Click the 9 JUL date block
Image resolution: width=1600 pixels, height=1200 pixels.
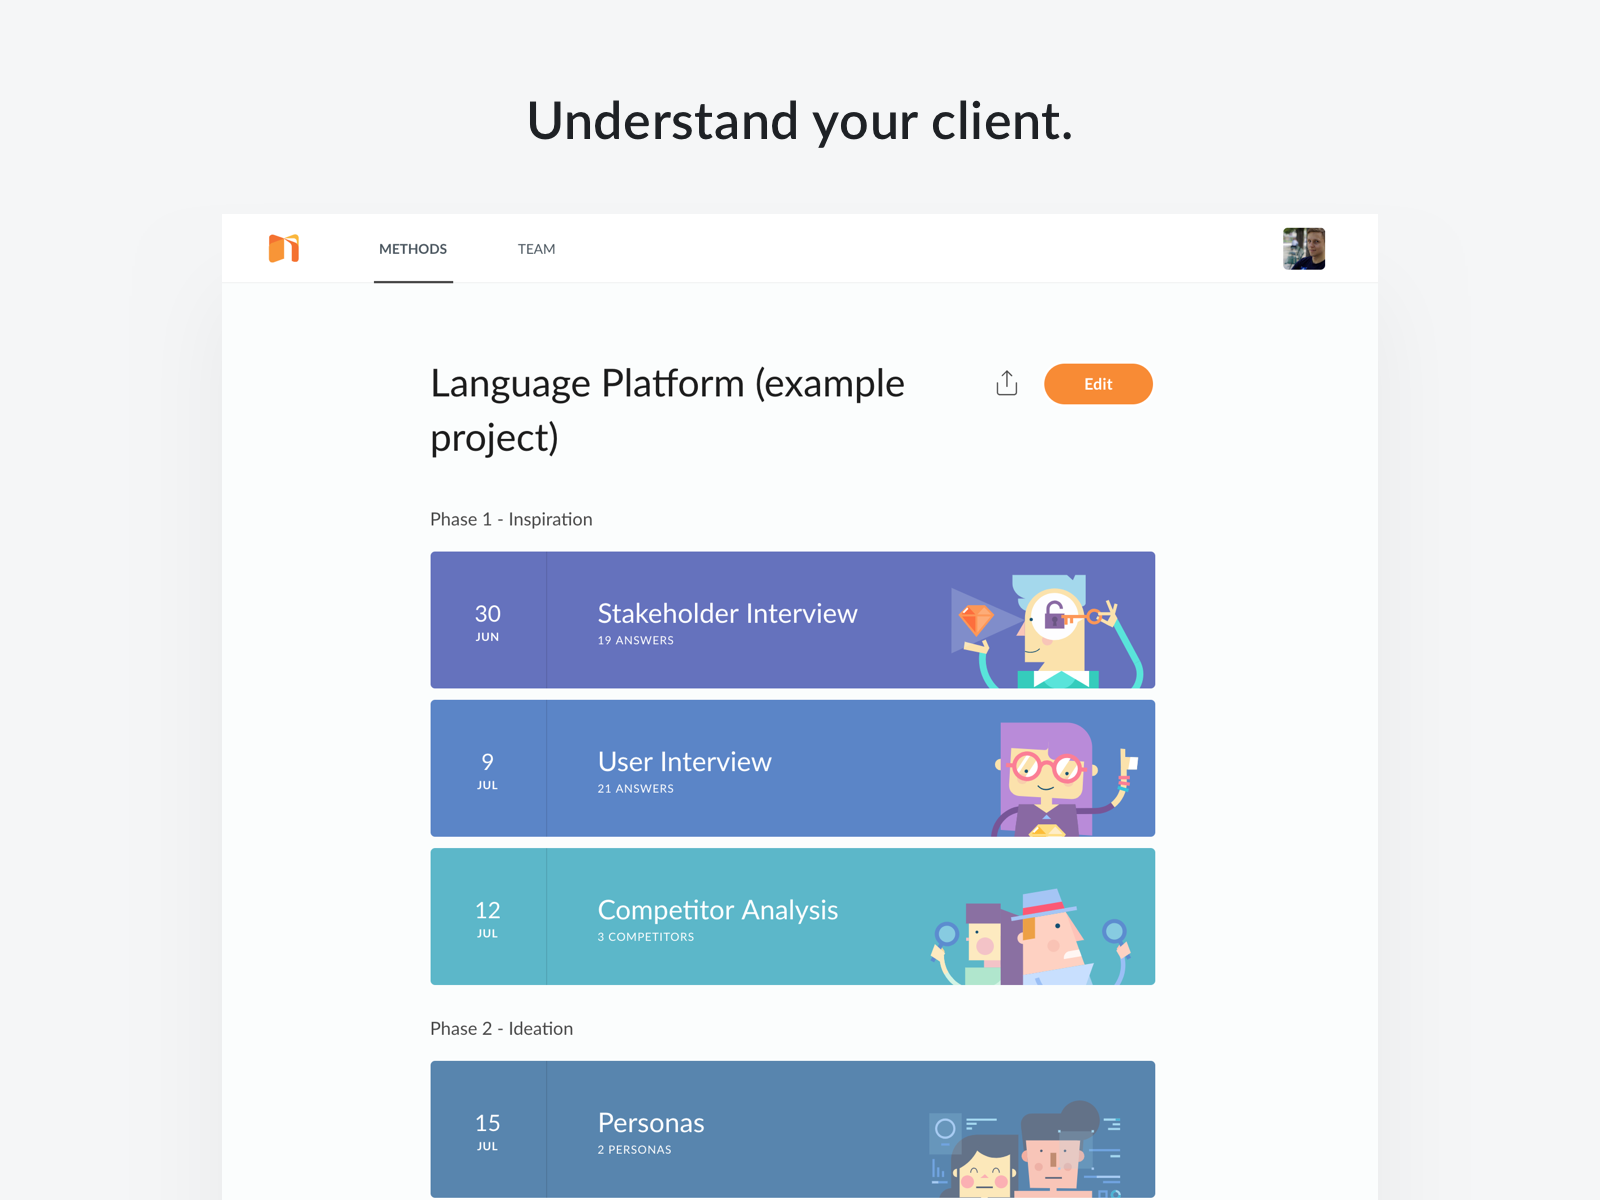click(x=488, y=768)
